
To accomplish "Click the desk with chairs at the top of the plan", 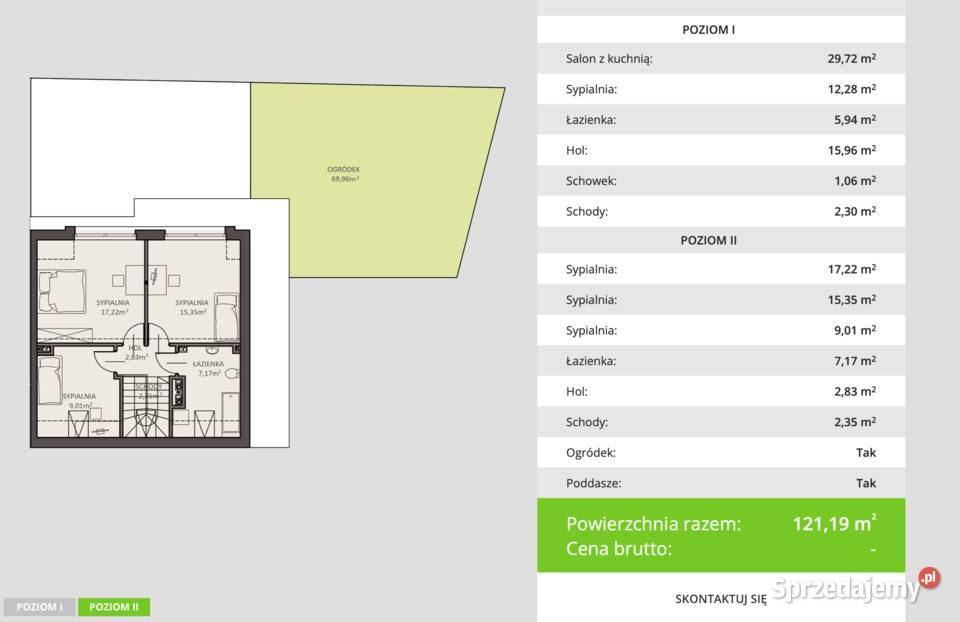I will click(146, 277).
